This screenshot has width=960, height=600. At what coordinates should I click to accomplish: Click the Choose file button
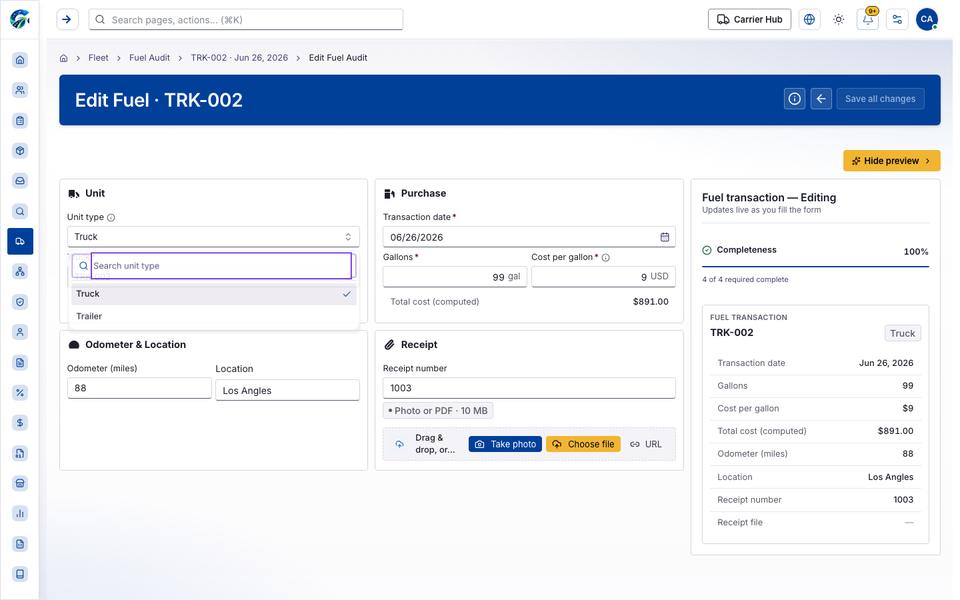[583, 444]
